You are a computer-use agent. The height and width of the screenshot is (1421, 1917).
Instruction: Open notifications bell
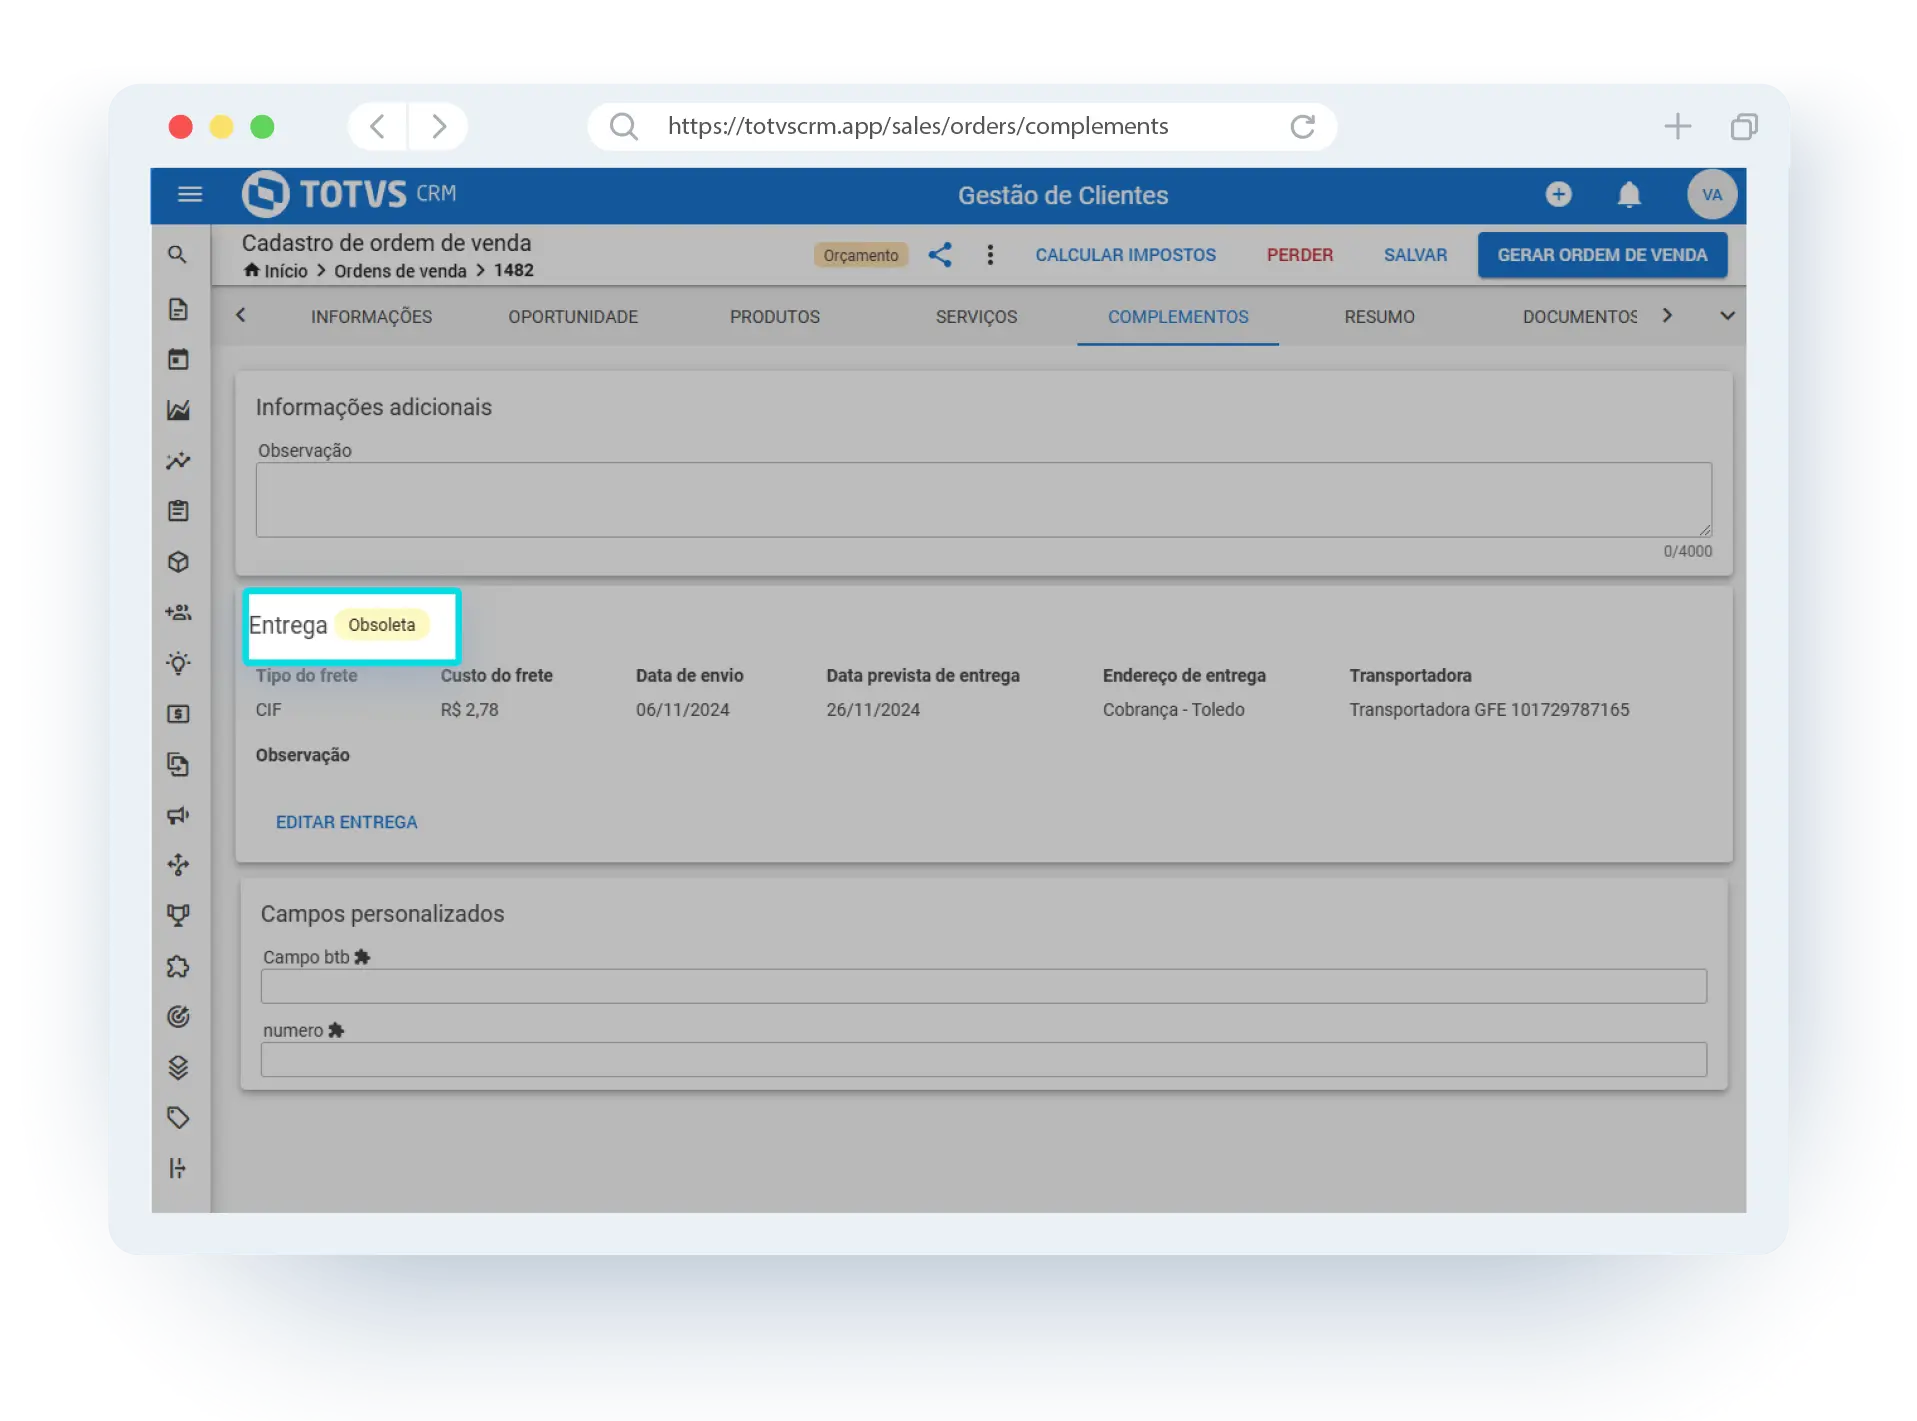(1629, 194)
